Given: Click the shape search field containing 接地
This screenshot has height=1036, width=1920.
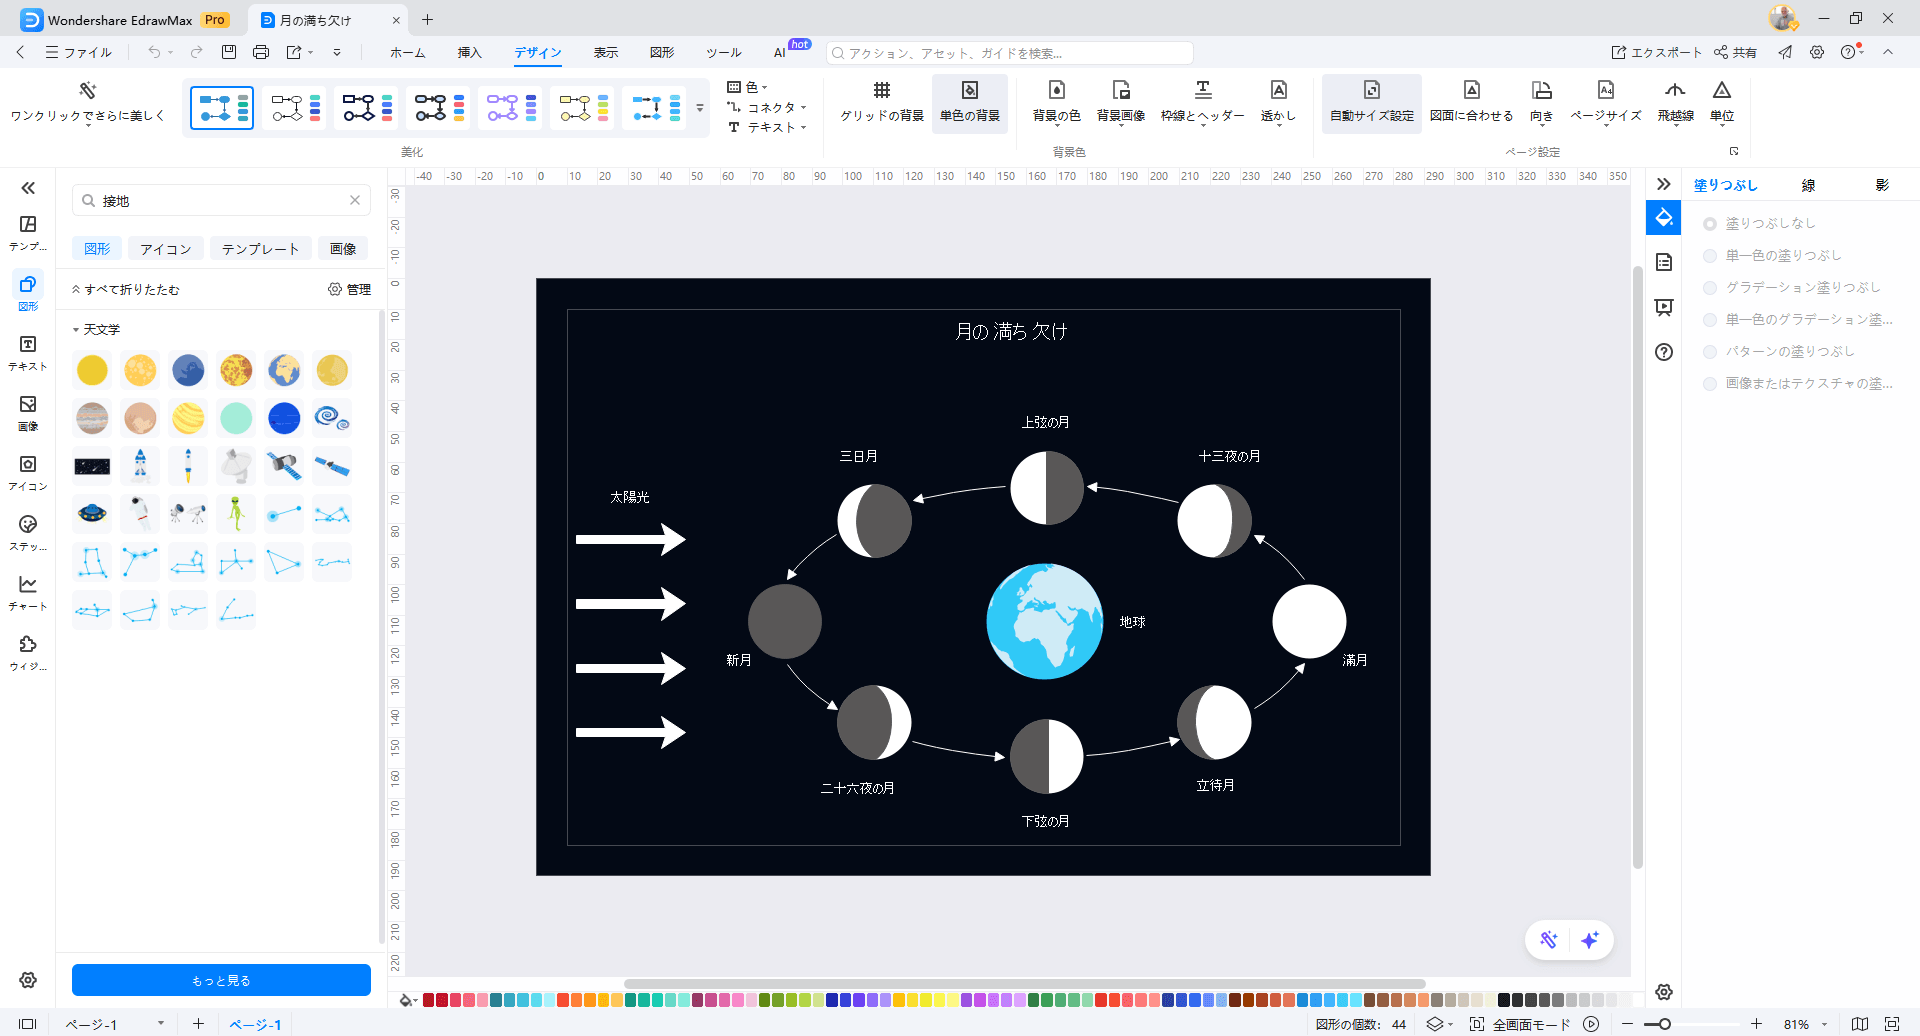Looking at the screenshot, I should pyautogui.click(x=222, y=201).
